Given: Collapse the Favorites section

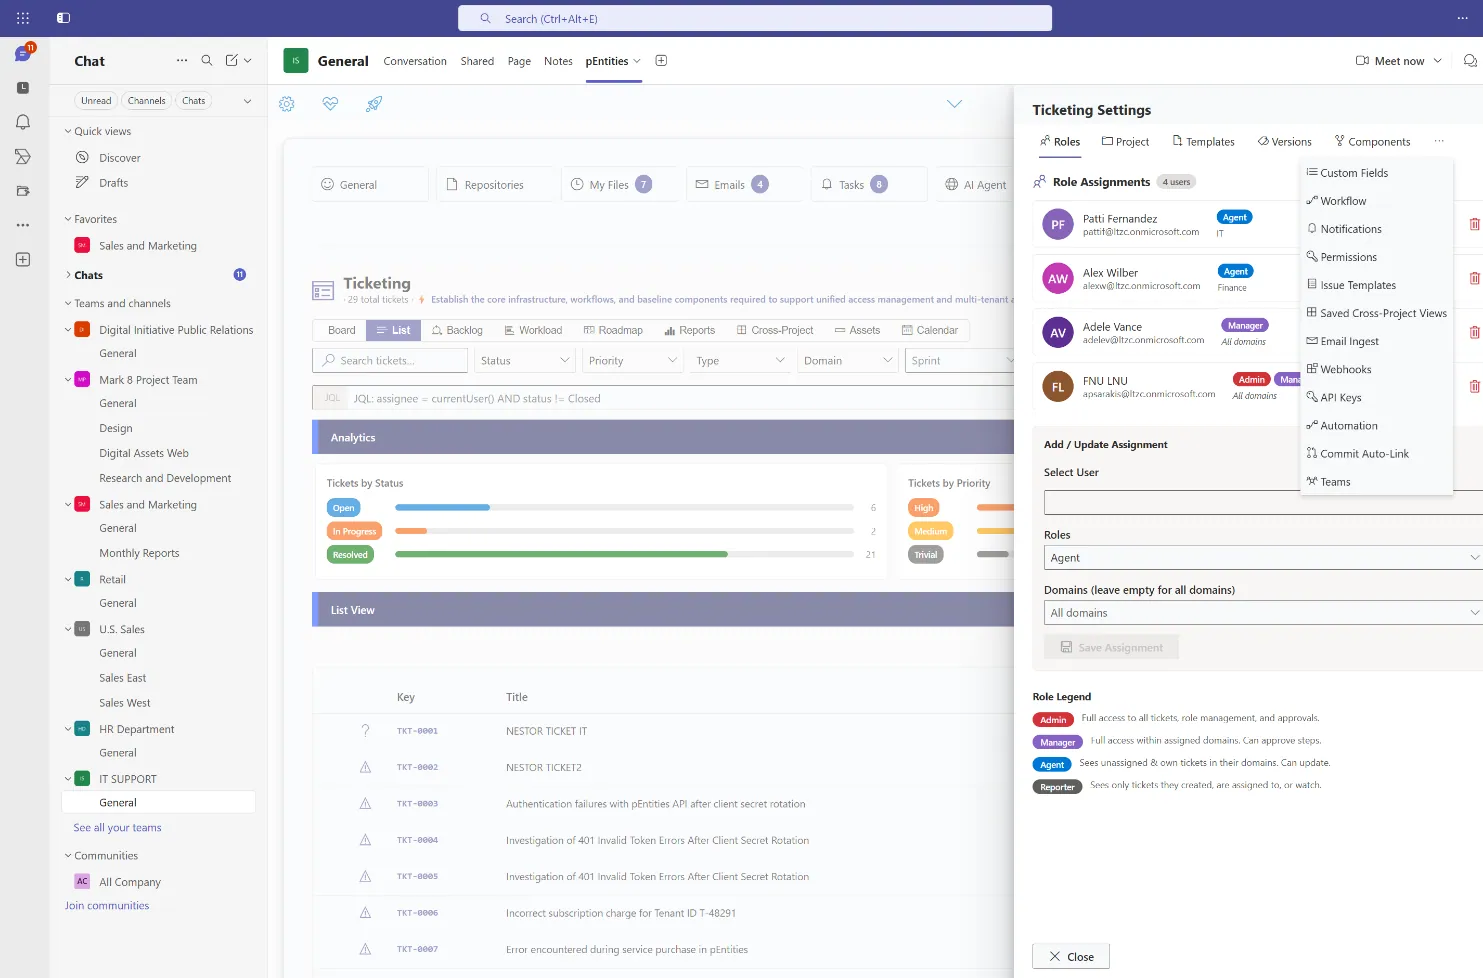Looking at the screenshot, I should pos(68,219).
